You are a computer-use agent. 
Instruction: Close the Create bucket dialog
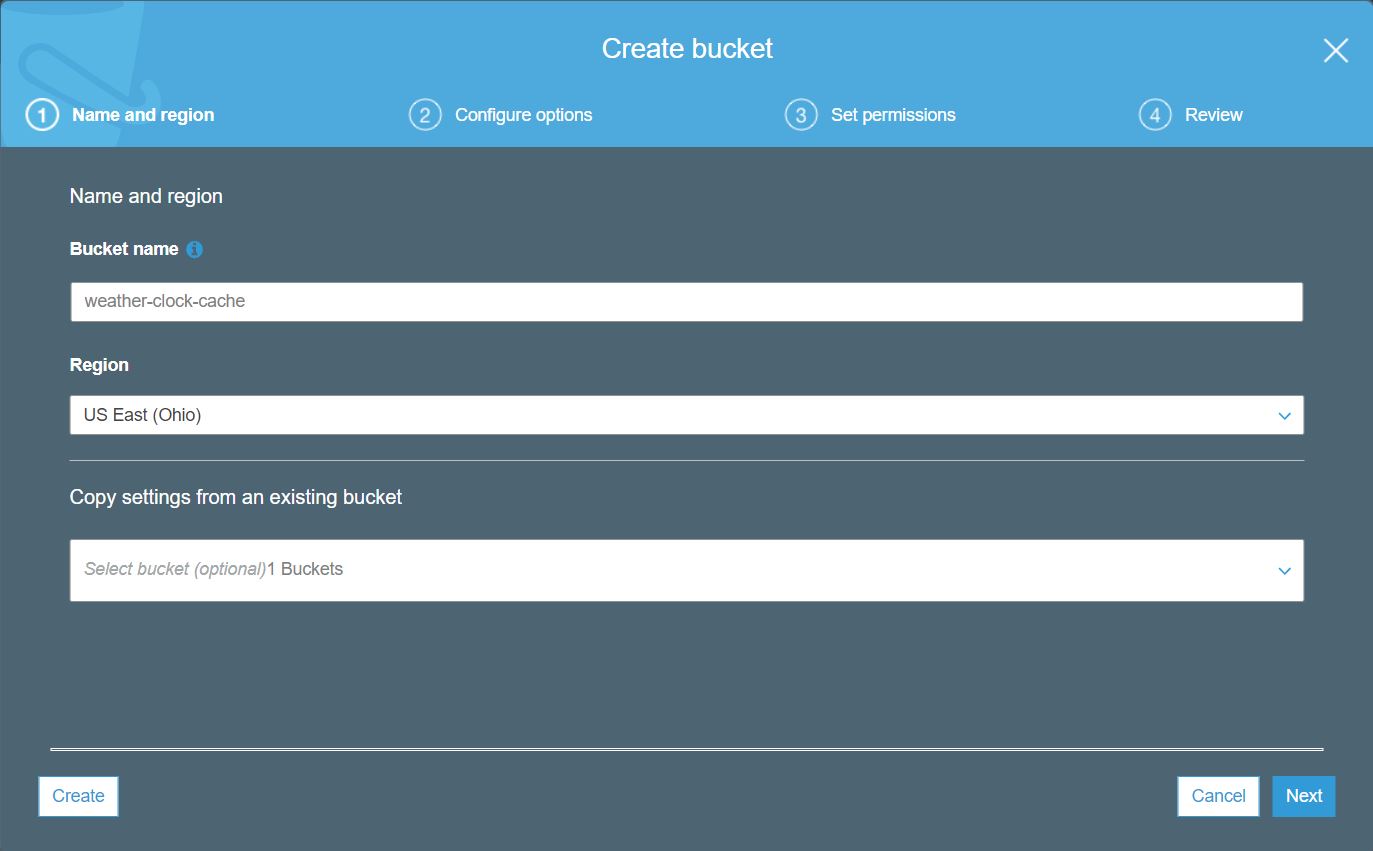click(1335, 51)
